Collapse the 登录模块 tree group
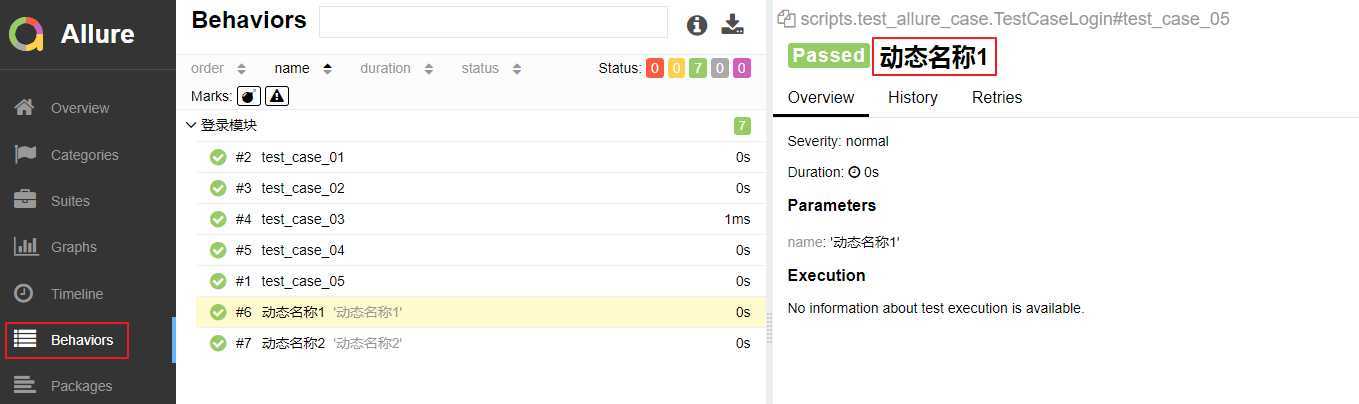This screenshot has height=404, width=1359. click(190, 126)
